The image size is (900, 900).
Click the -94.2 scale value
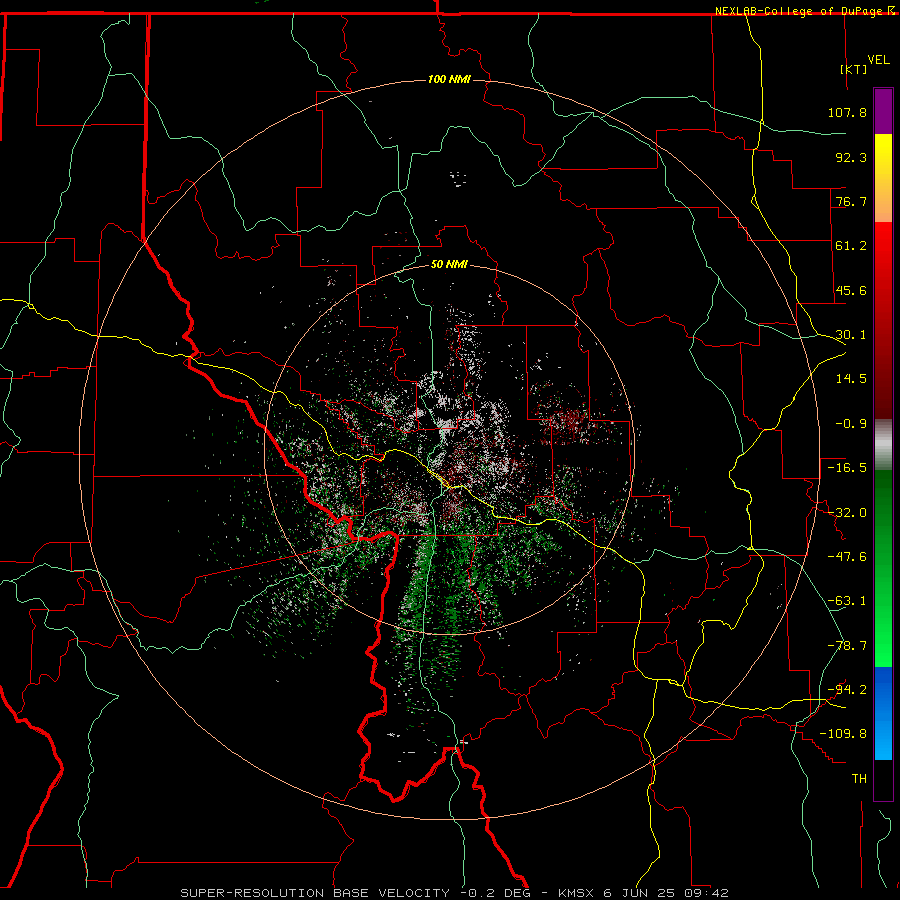[x=847, y=690]
